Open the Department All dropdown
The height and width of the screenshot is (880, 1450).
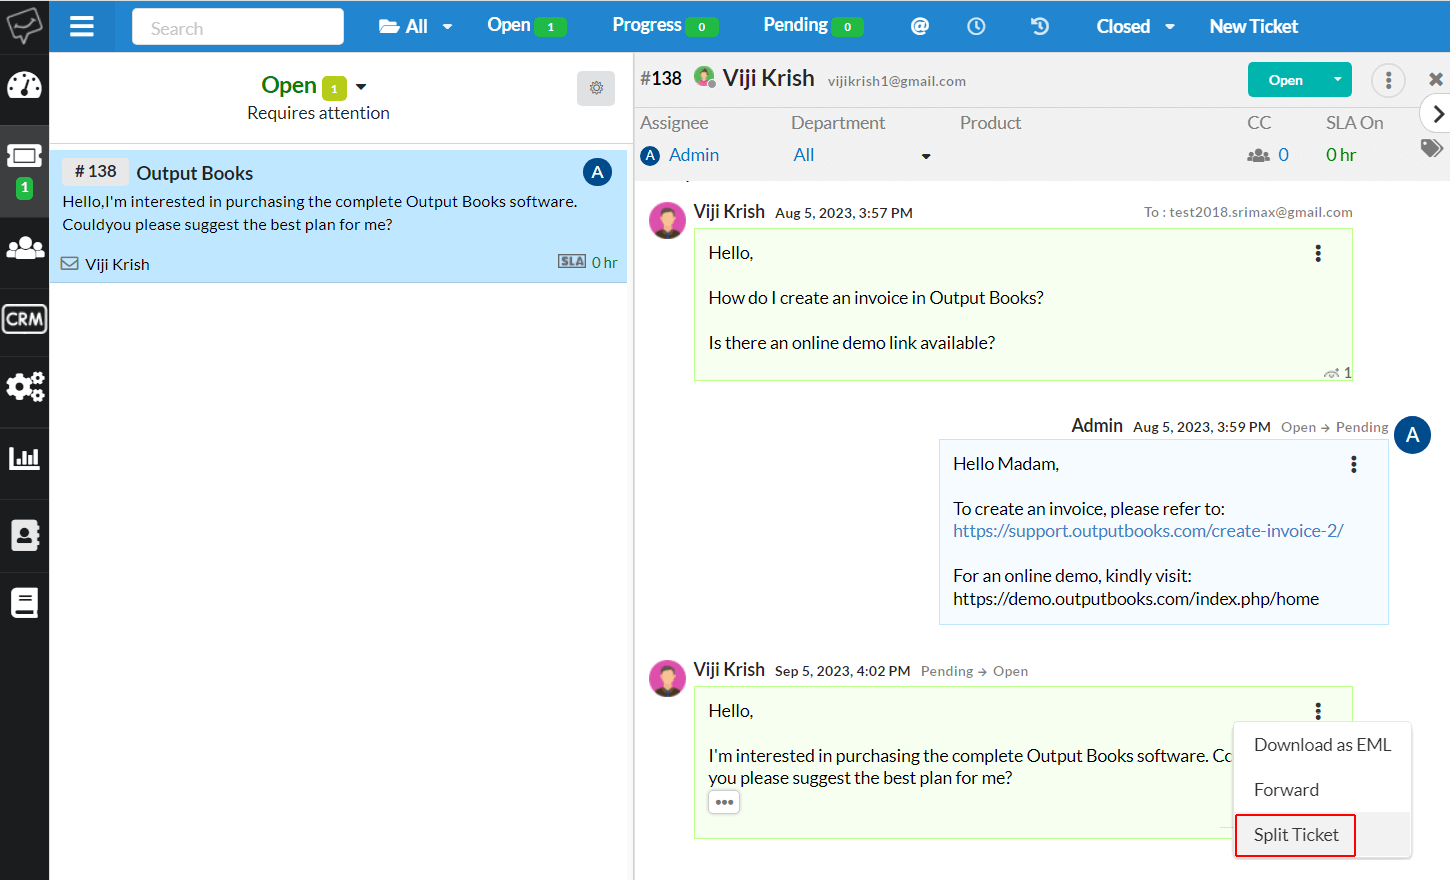[x=861, y=155]
